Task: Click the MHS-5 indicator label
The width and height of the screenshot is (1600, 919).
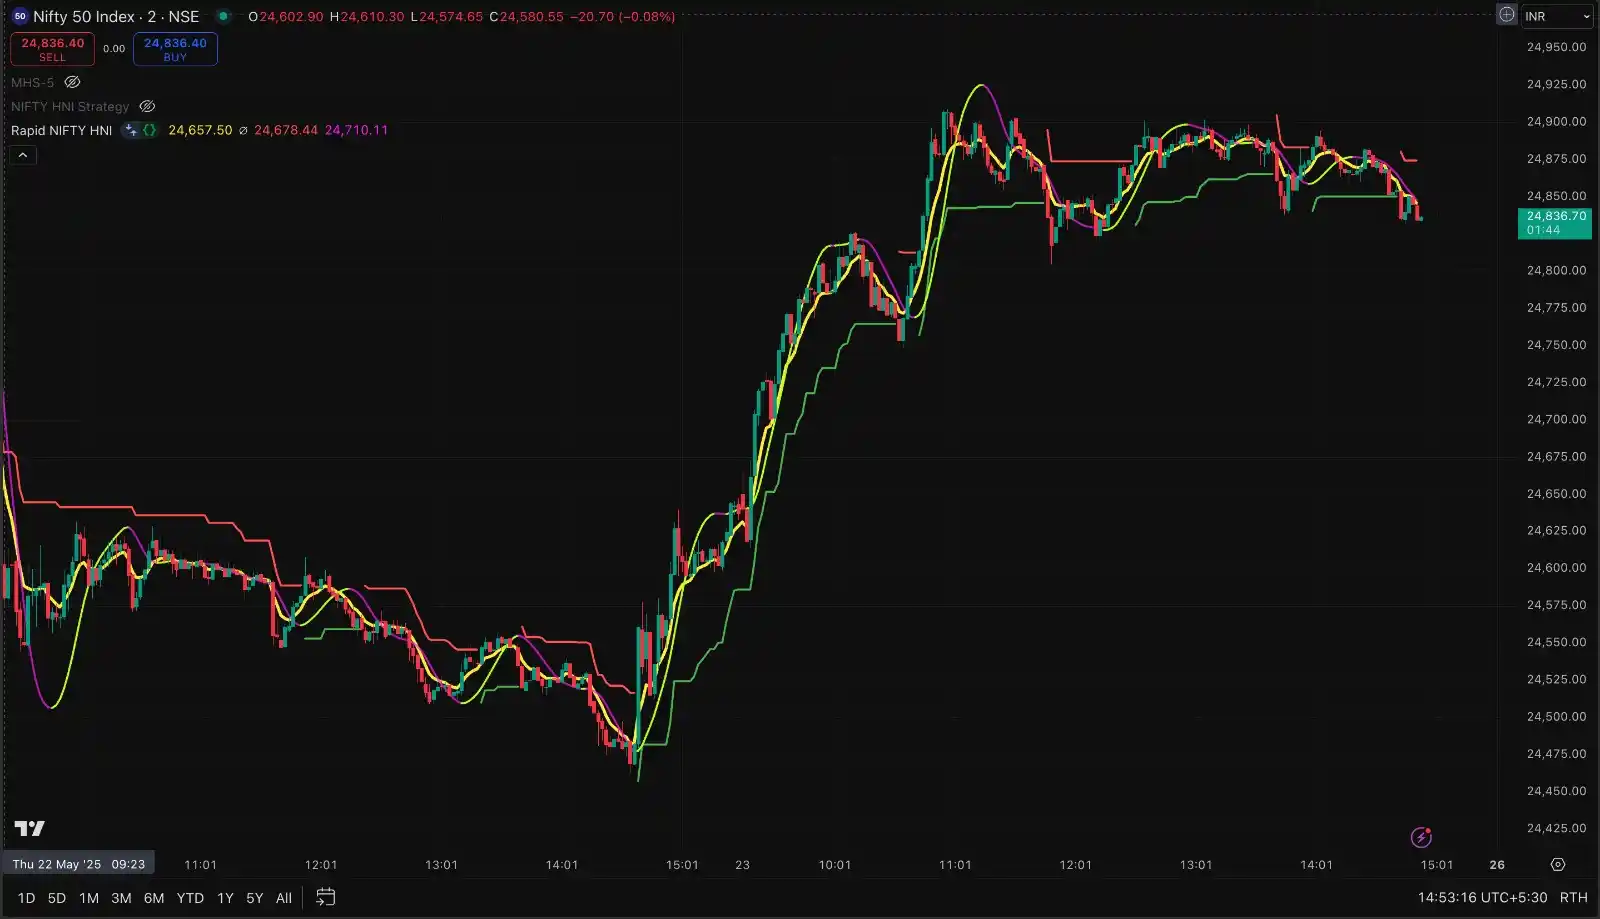Action: pos(32,82)
